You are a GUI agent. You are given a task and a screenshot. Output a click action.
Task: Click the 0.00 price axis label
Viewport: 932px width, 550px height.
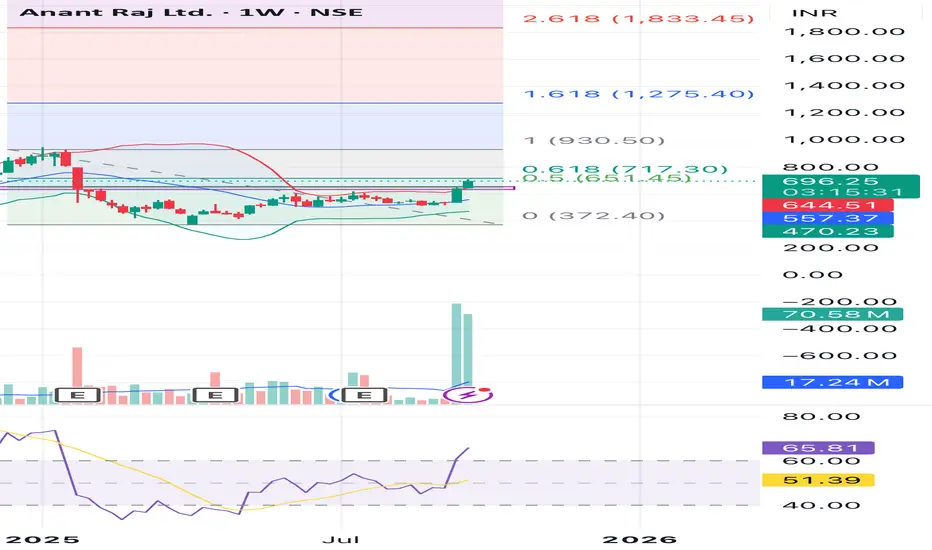(813, 275)
